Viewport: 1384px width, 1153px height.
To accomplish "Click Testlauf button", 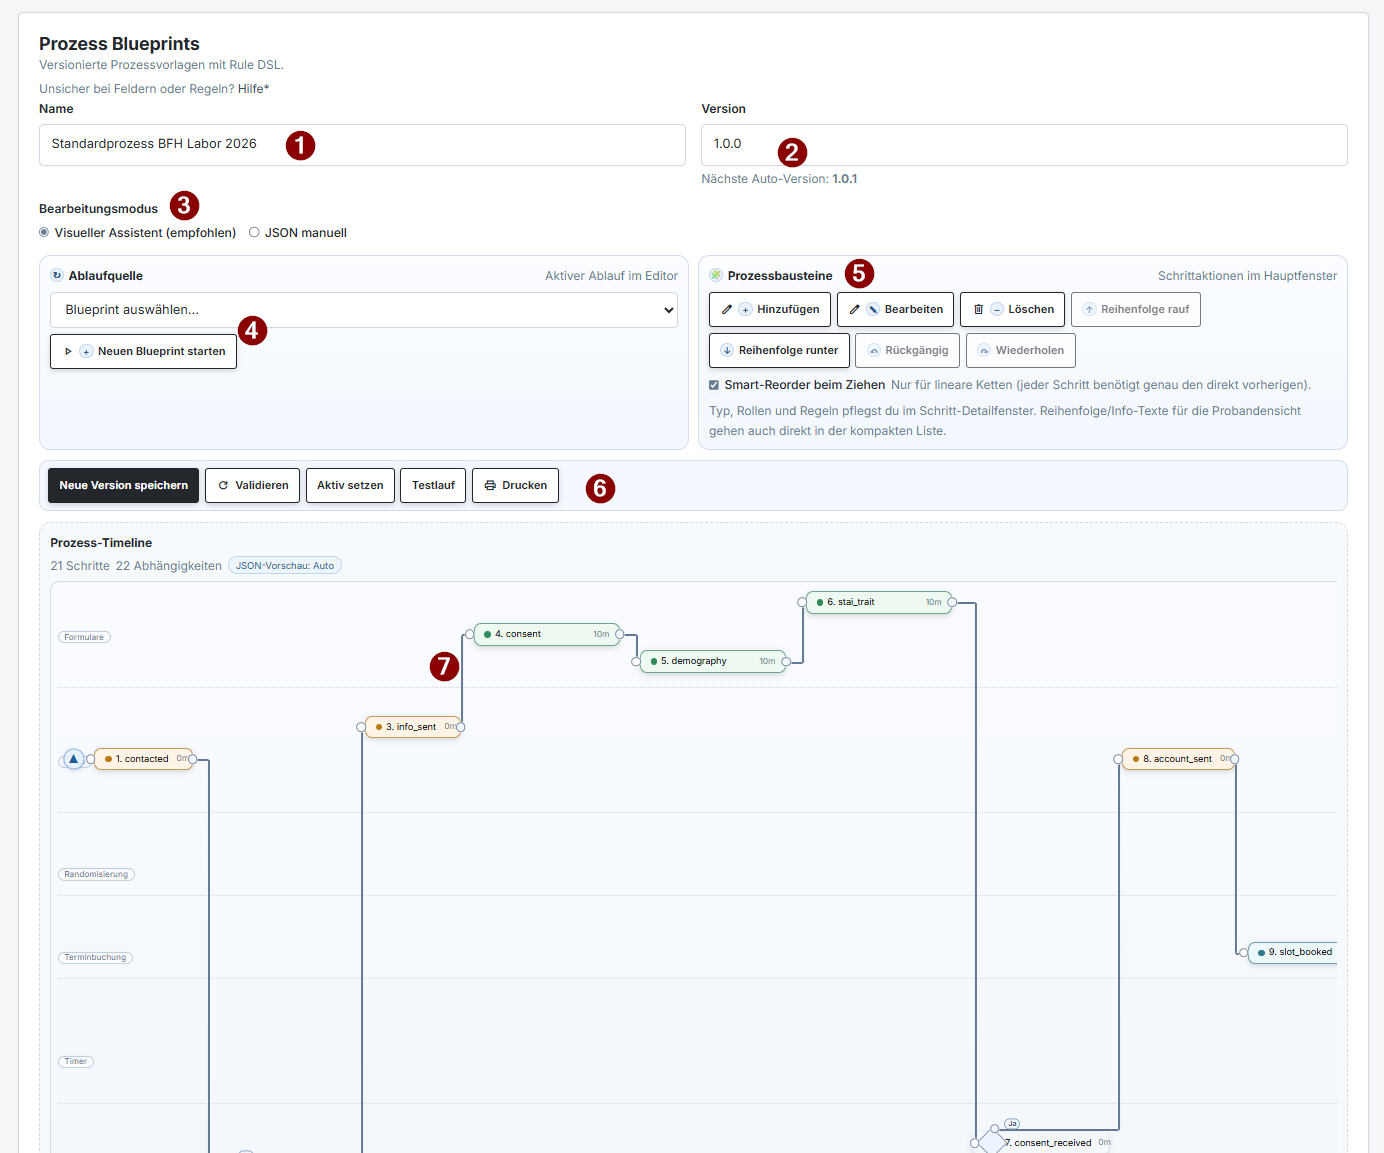I will click(x=433, y=485).
